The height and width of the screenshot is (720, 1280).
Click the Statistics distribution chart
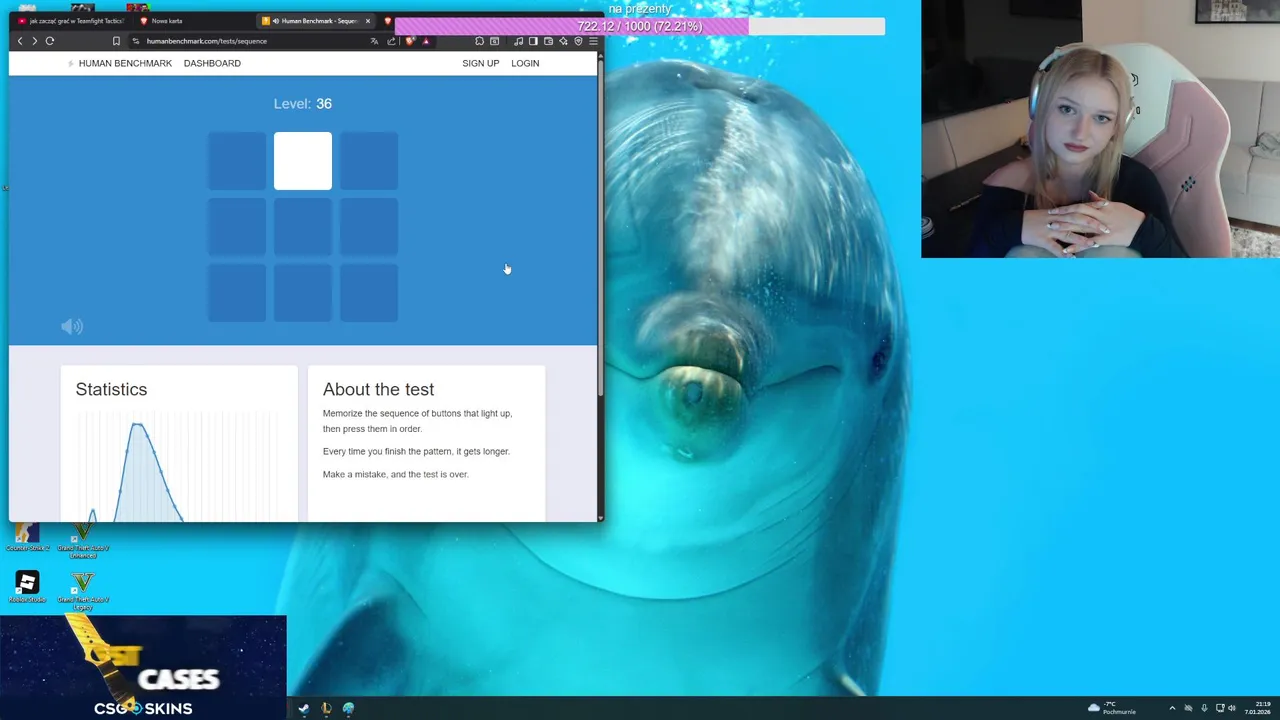178,466
